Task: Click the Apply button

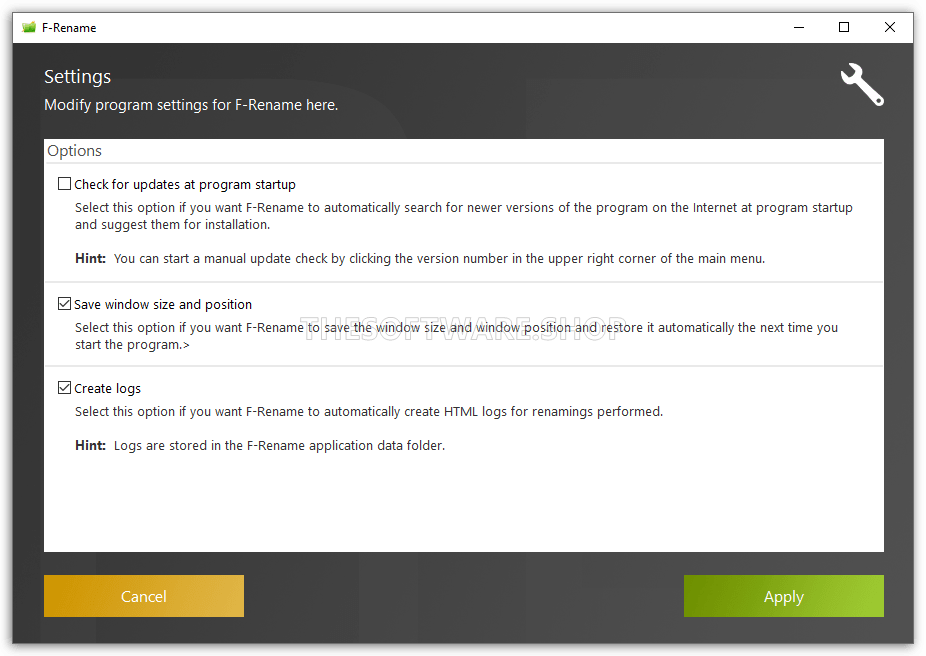Action: [784, 596]
